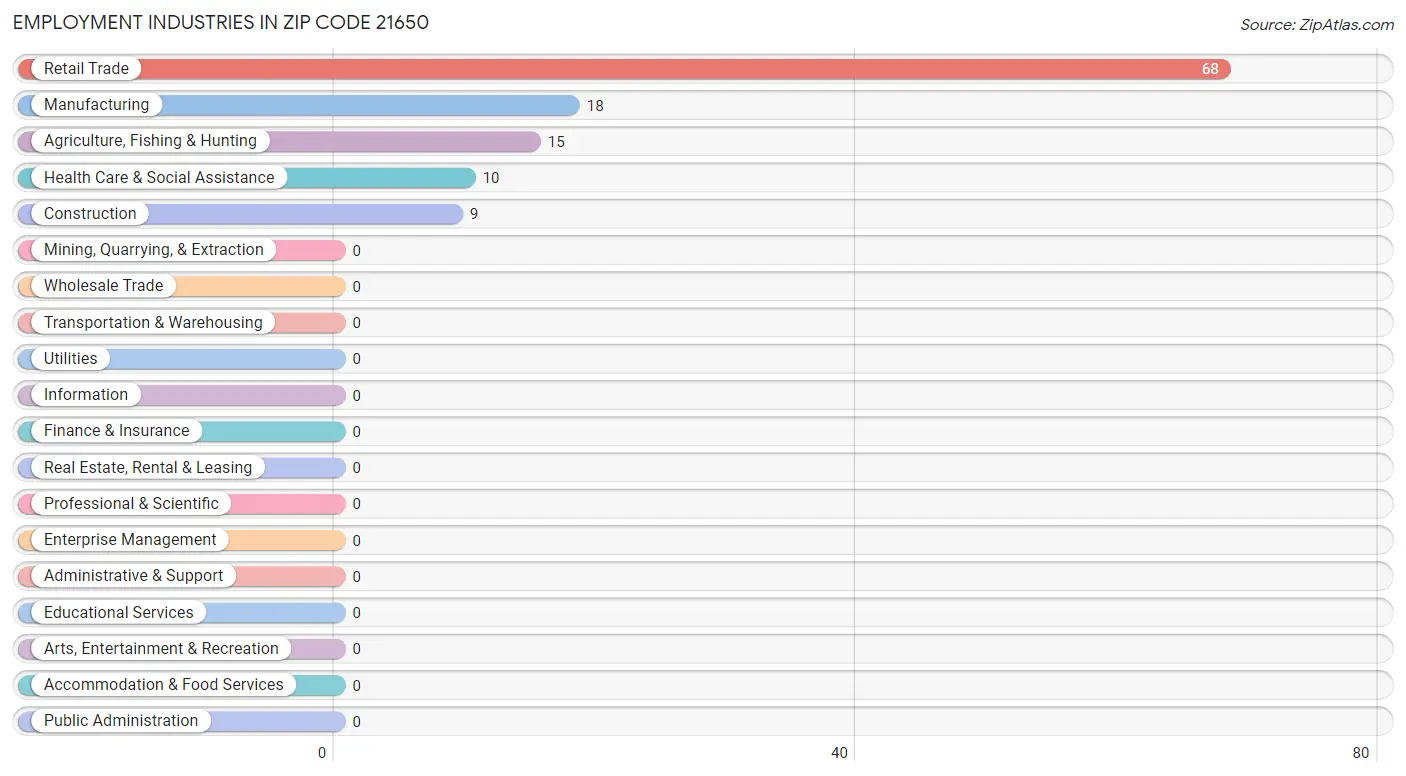This screenshot has height=776, width=1406.
Task: Click the Source: ZipAtlas.com credit
Action: (1317, 25)
